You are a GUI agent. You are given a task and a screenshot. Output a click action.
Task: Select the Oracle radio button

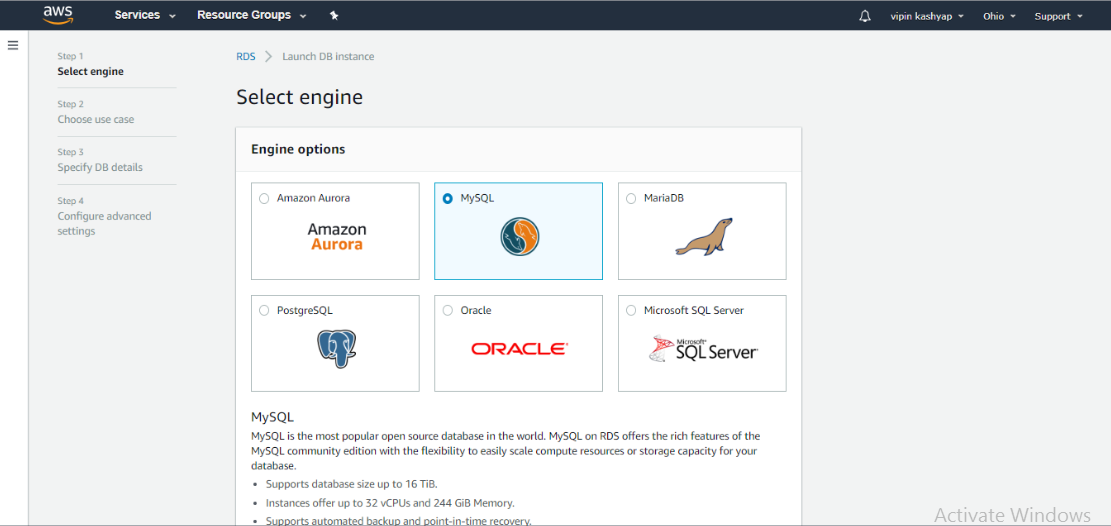[448, 310]
